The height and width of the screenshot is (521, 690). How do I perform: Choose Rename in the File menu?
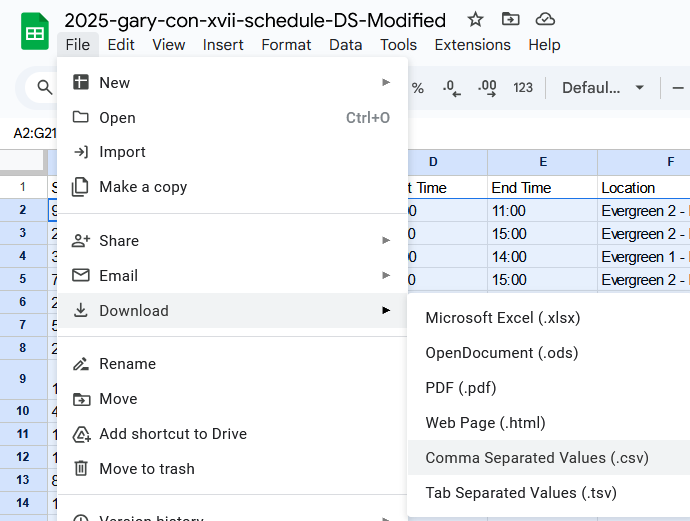point(232,364)
